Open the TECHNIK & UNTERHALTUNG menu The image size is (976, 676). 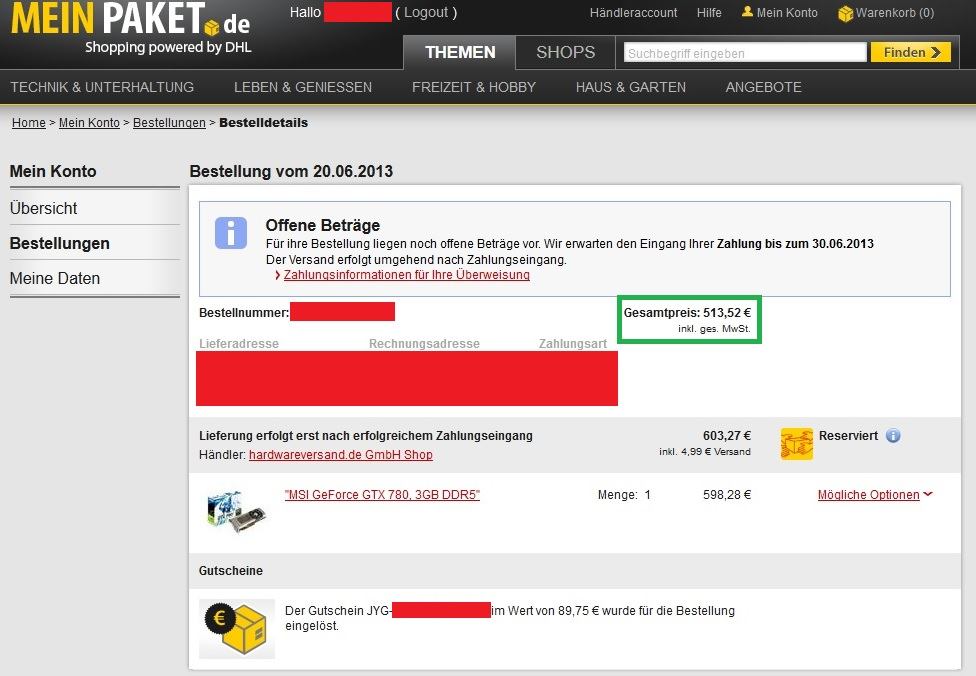pos(102,87)
